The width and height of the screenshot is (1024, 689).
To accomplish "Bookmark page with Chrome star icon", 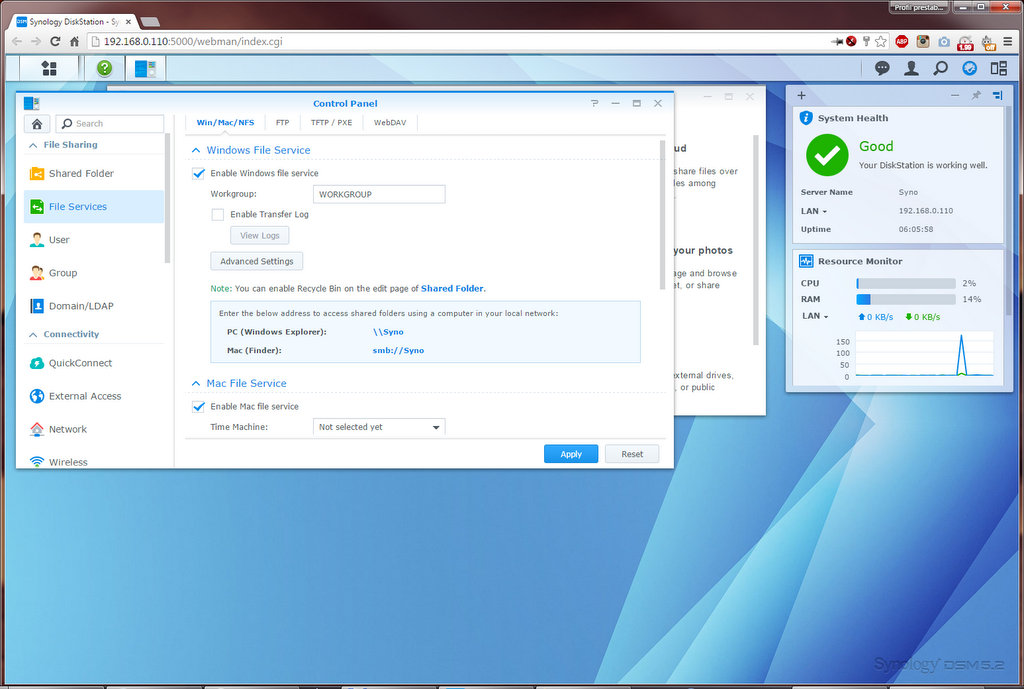I will click(881, 41).
